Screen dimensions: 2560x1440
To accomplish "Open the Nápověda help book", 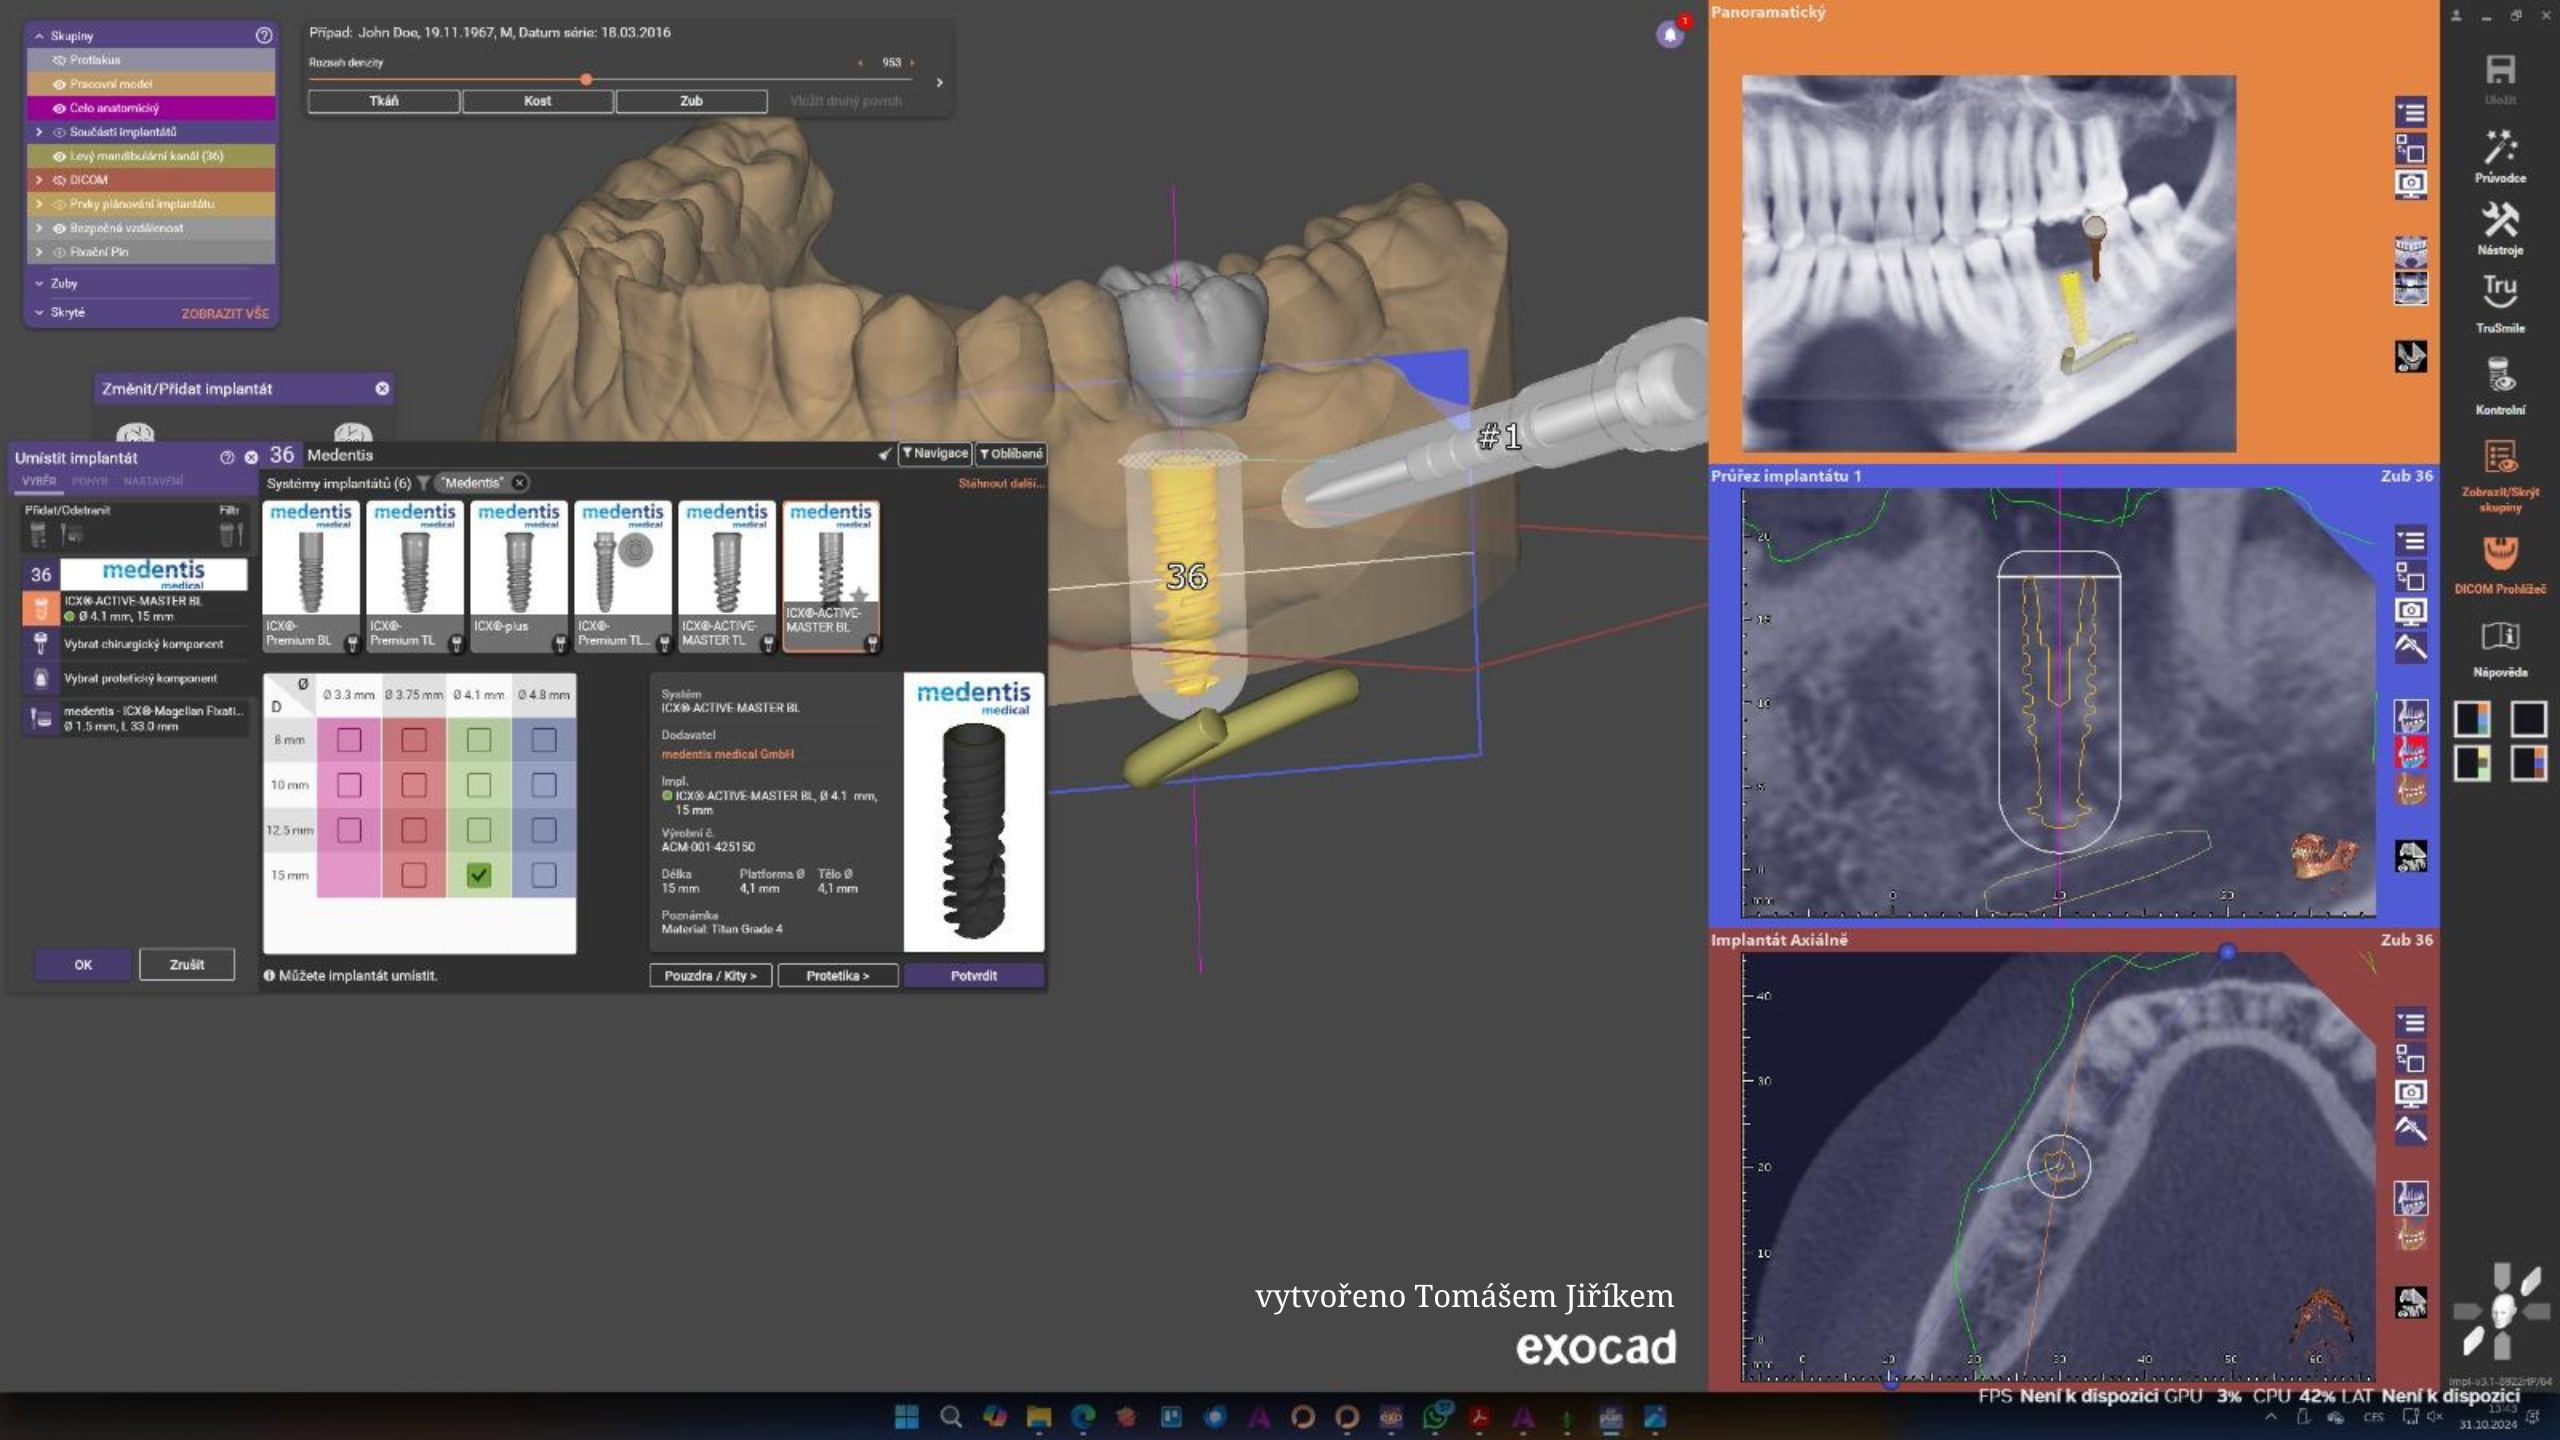I will (x=2500, y=648).
